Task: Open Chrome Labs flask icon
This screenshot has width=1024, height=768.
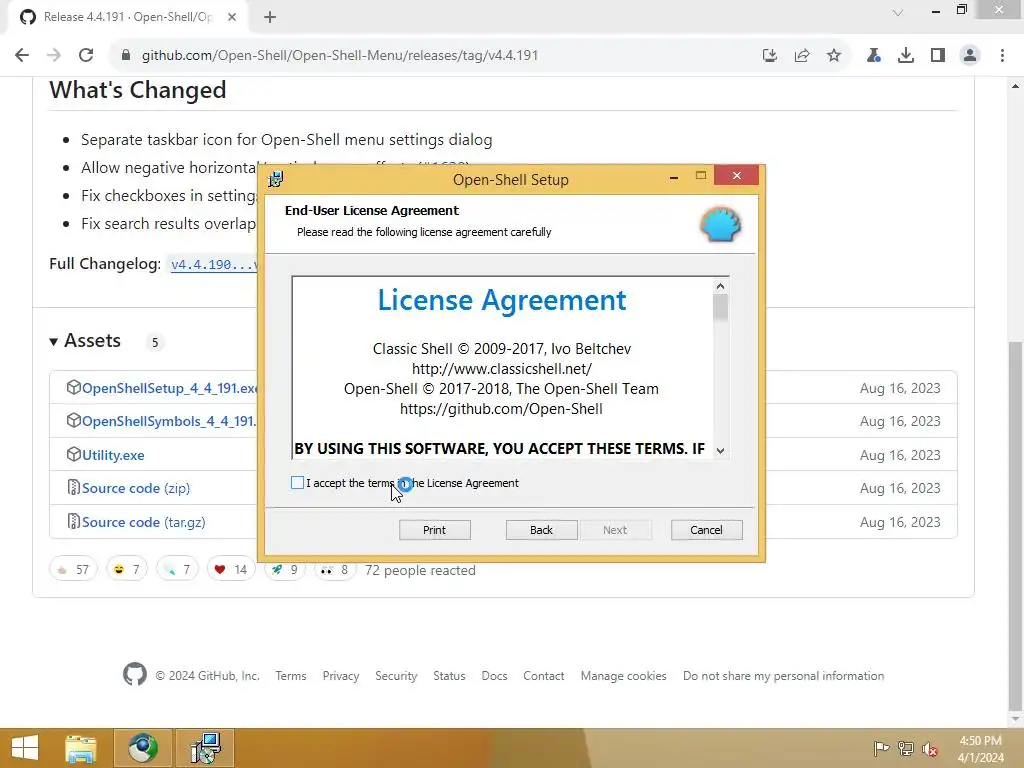Action: [x=873, y=56]
